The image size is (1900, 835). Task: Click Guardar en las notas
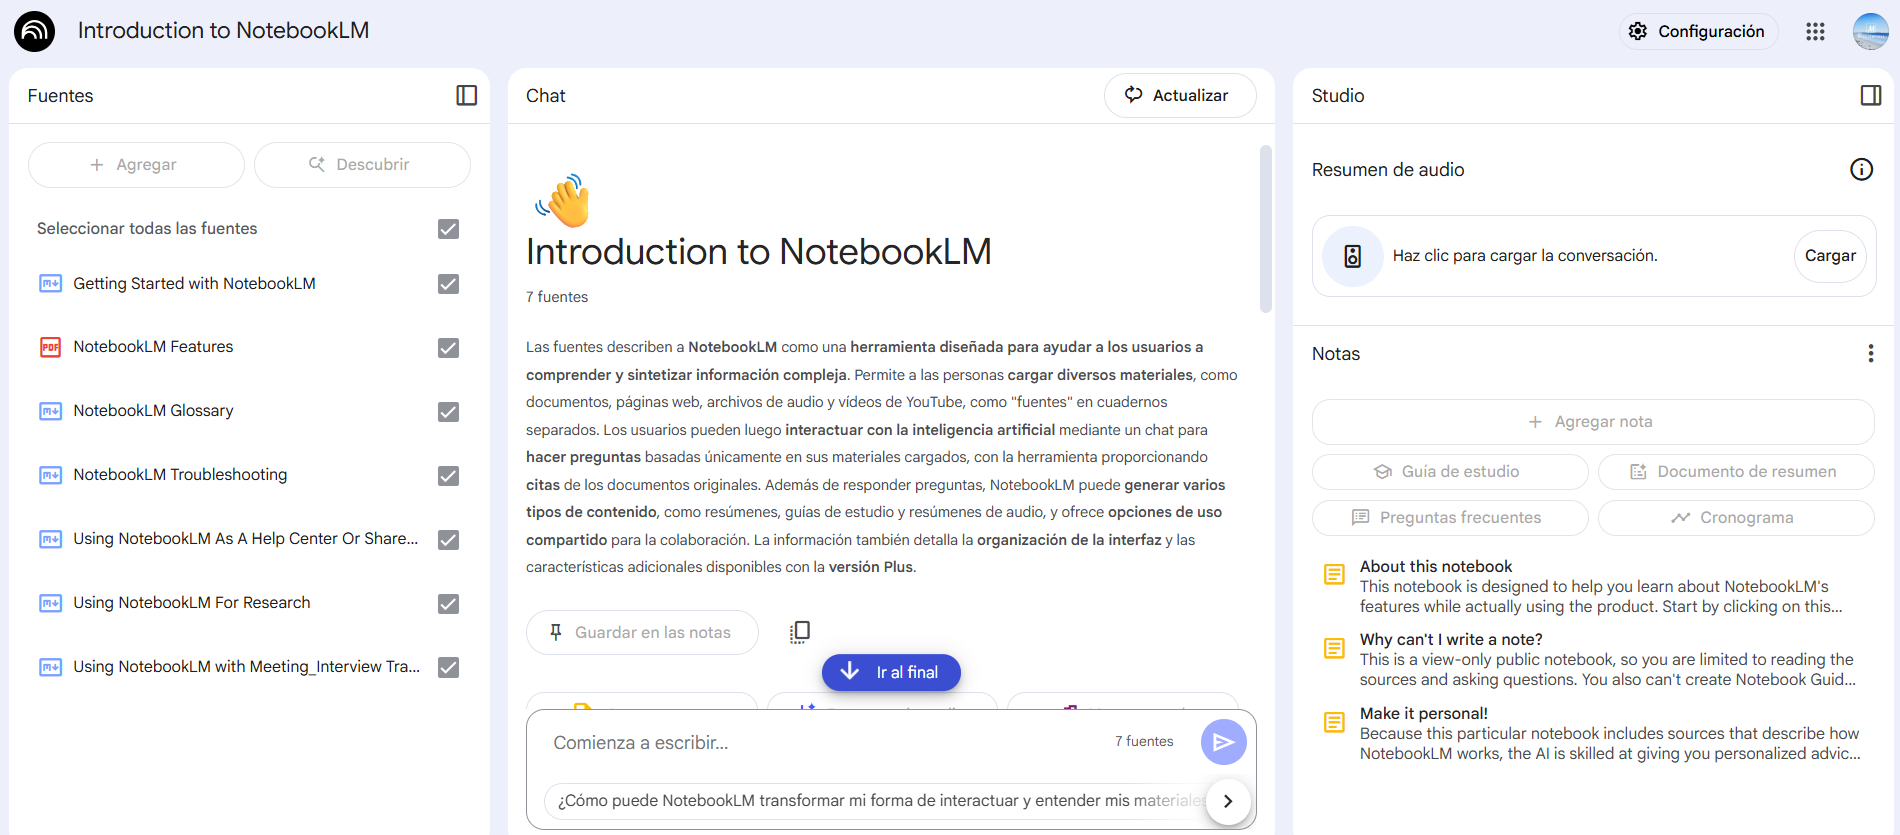pos(642,632)
